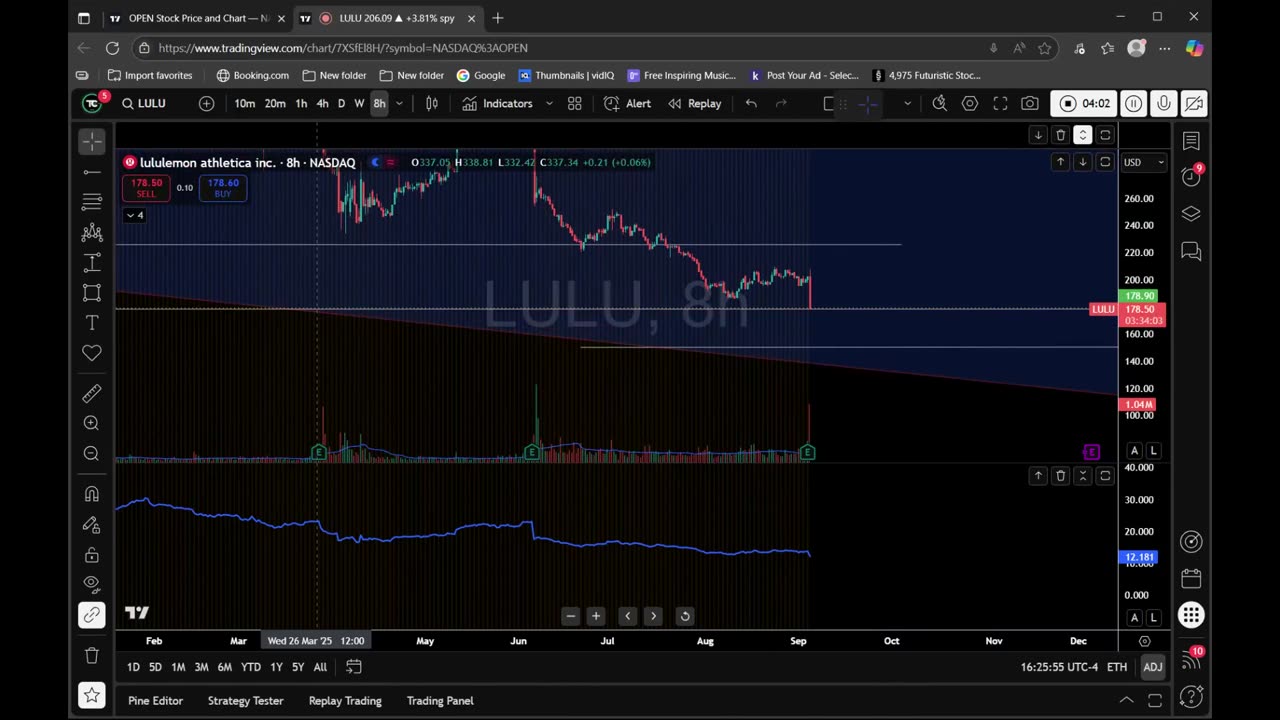1280x720 pixels.
Task: Open the Strategy Tester tab
Action: [x=246, y=701]
